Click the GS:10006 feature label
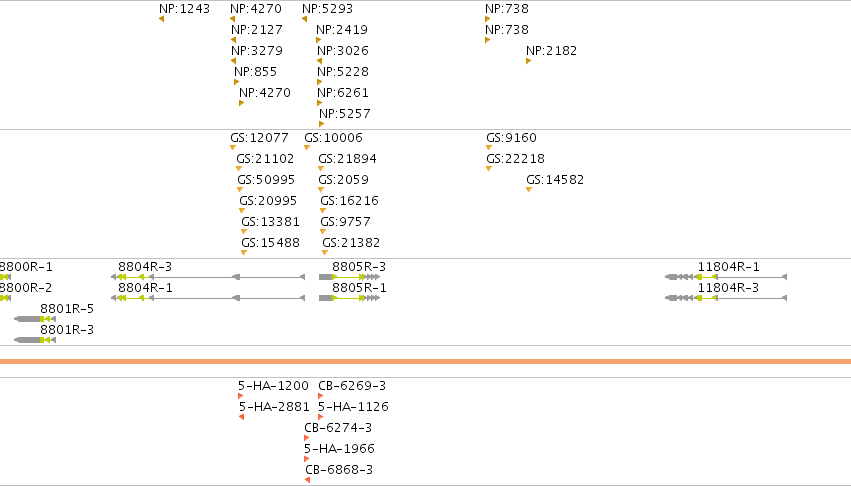 [333, 138]
